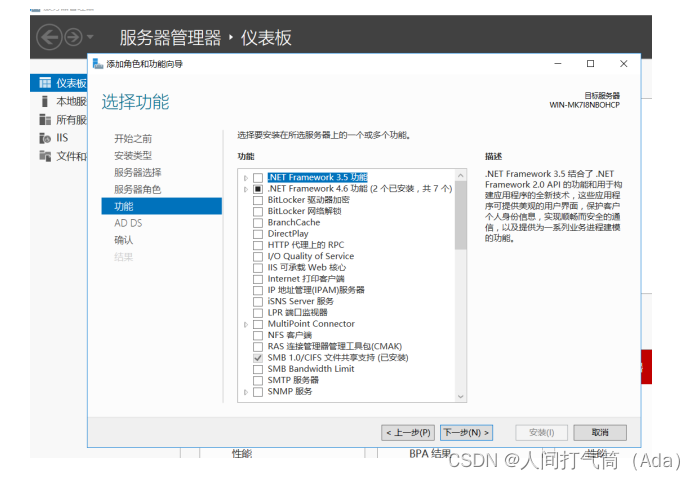This screenshot has width=696, height=480.
Task: Open IIS icon in left sidebar
Action: point(44,138)
